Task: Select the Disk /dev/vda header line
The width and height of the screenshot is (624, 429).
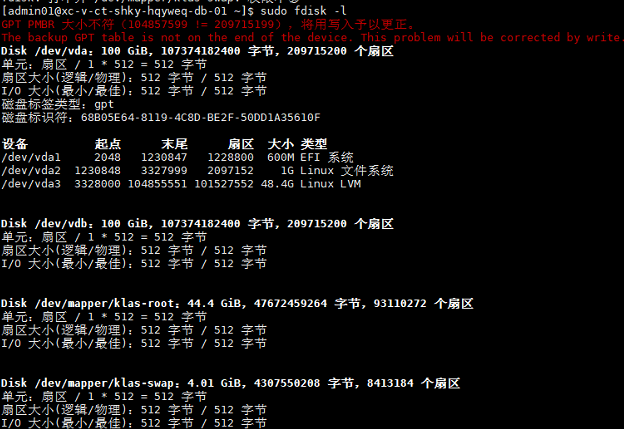Action: pyautogui.click(x=197, y=51)
